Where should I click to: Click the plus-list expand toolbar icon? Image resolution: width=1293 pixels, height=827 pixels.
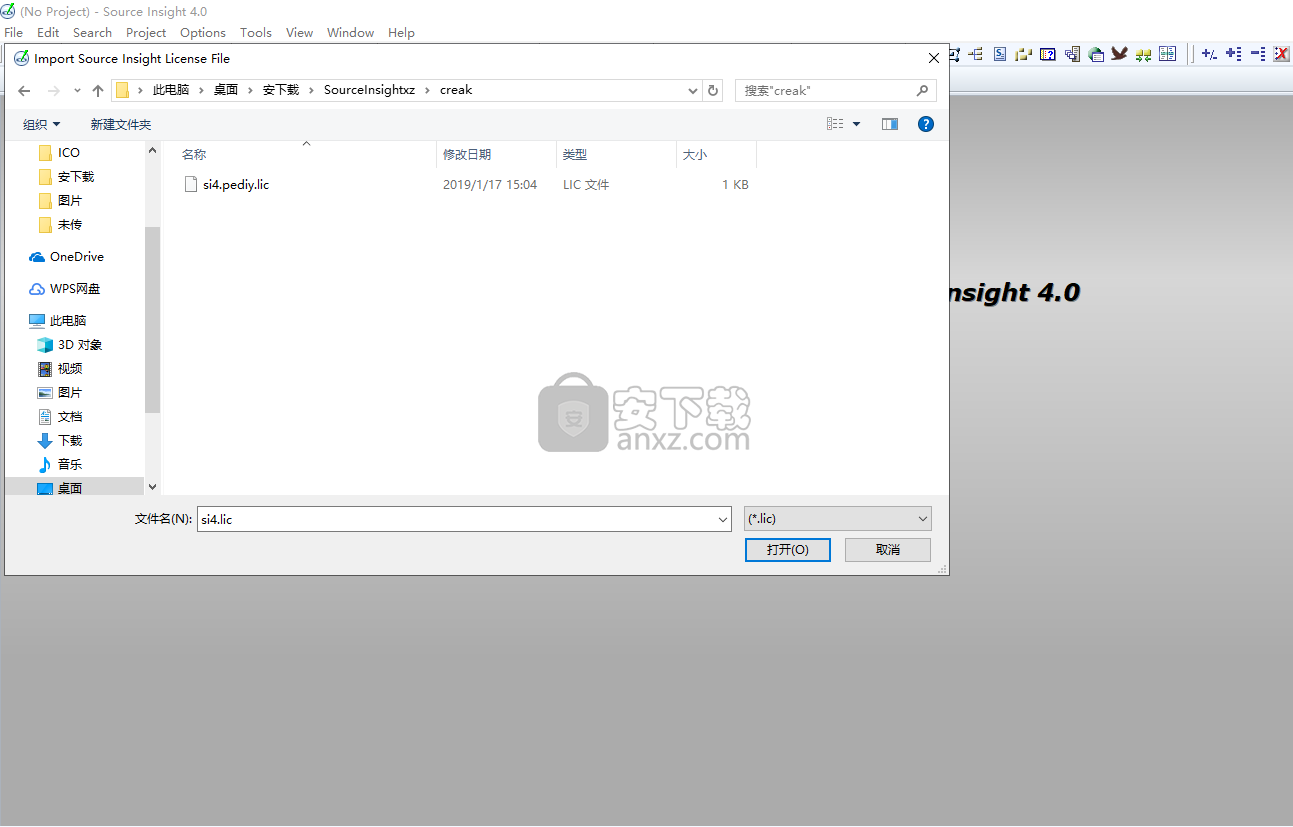coord(1234,54)
